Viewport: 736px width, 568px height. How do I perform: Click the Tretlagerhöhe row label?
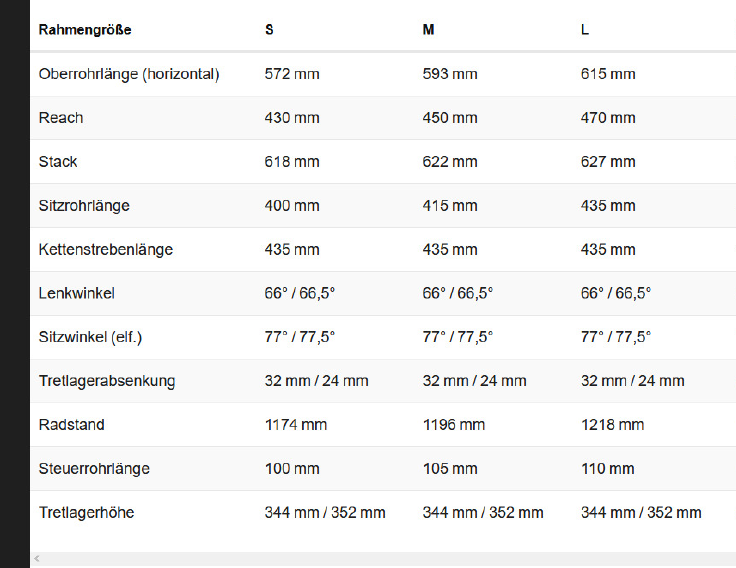(86, 513)
